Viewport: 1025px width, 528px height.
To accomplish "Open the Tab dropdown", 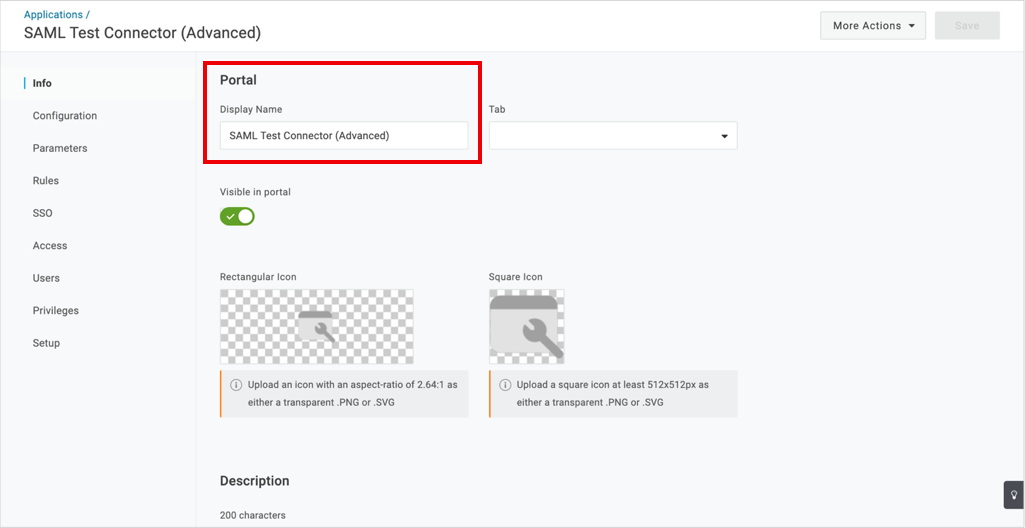I will [613, 136].
